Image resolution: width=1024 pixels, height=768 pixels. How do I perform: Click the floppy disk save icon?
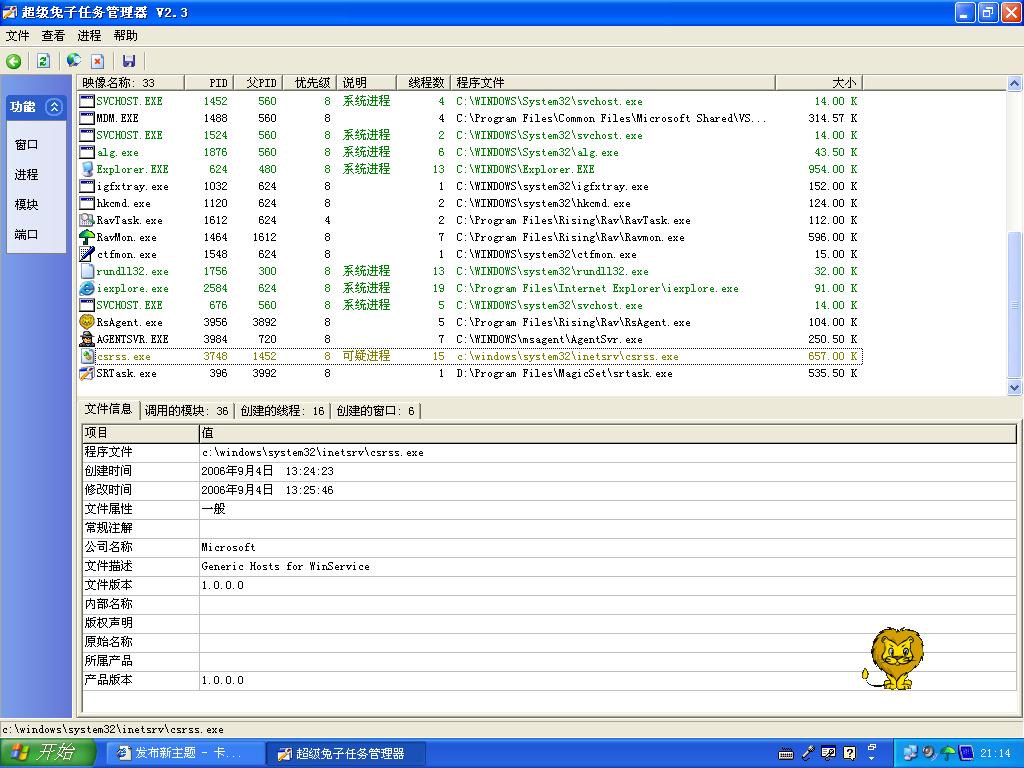(x=129, y=61)
